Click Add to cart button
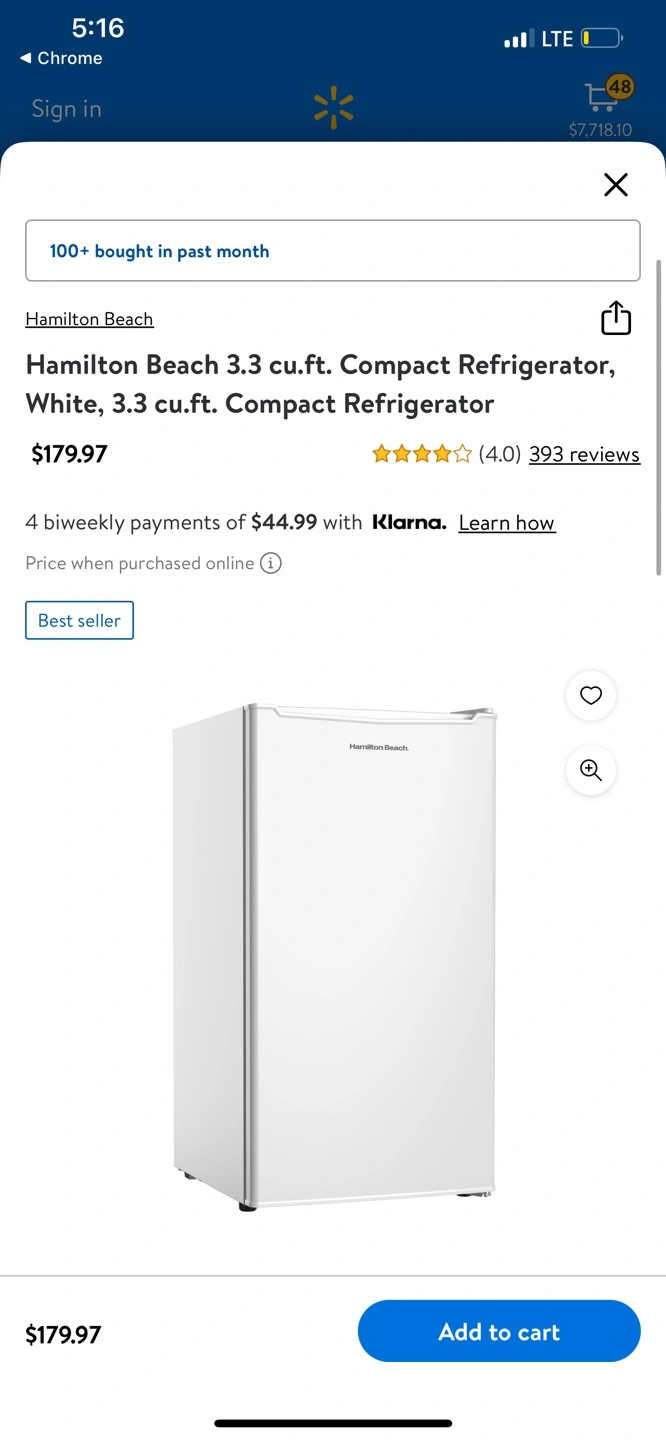 click(x=499, y=1331)
